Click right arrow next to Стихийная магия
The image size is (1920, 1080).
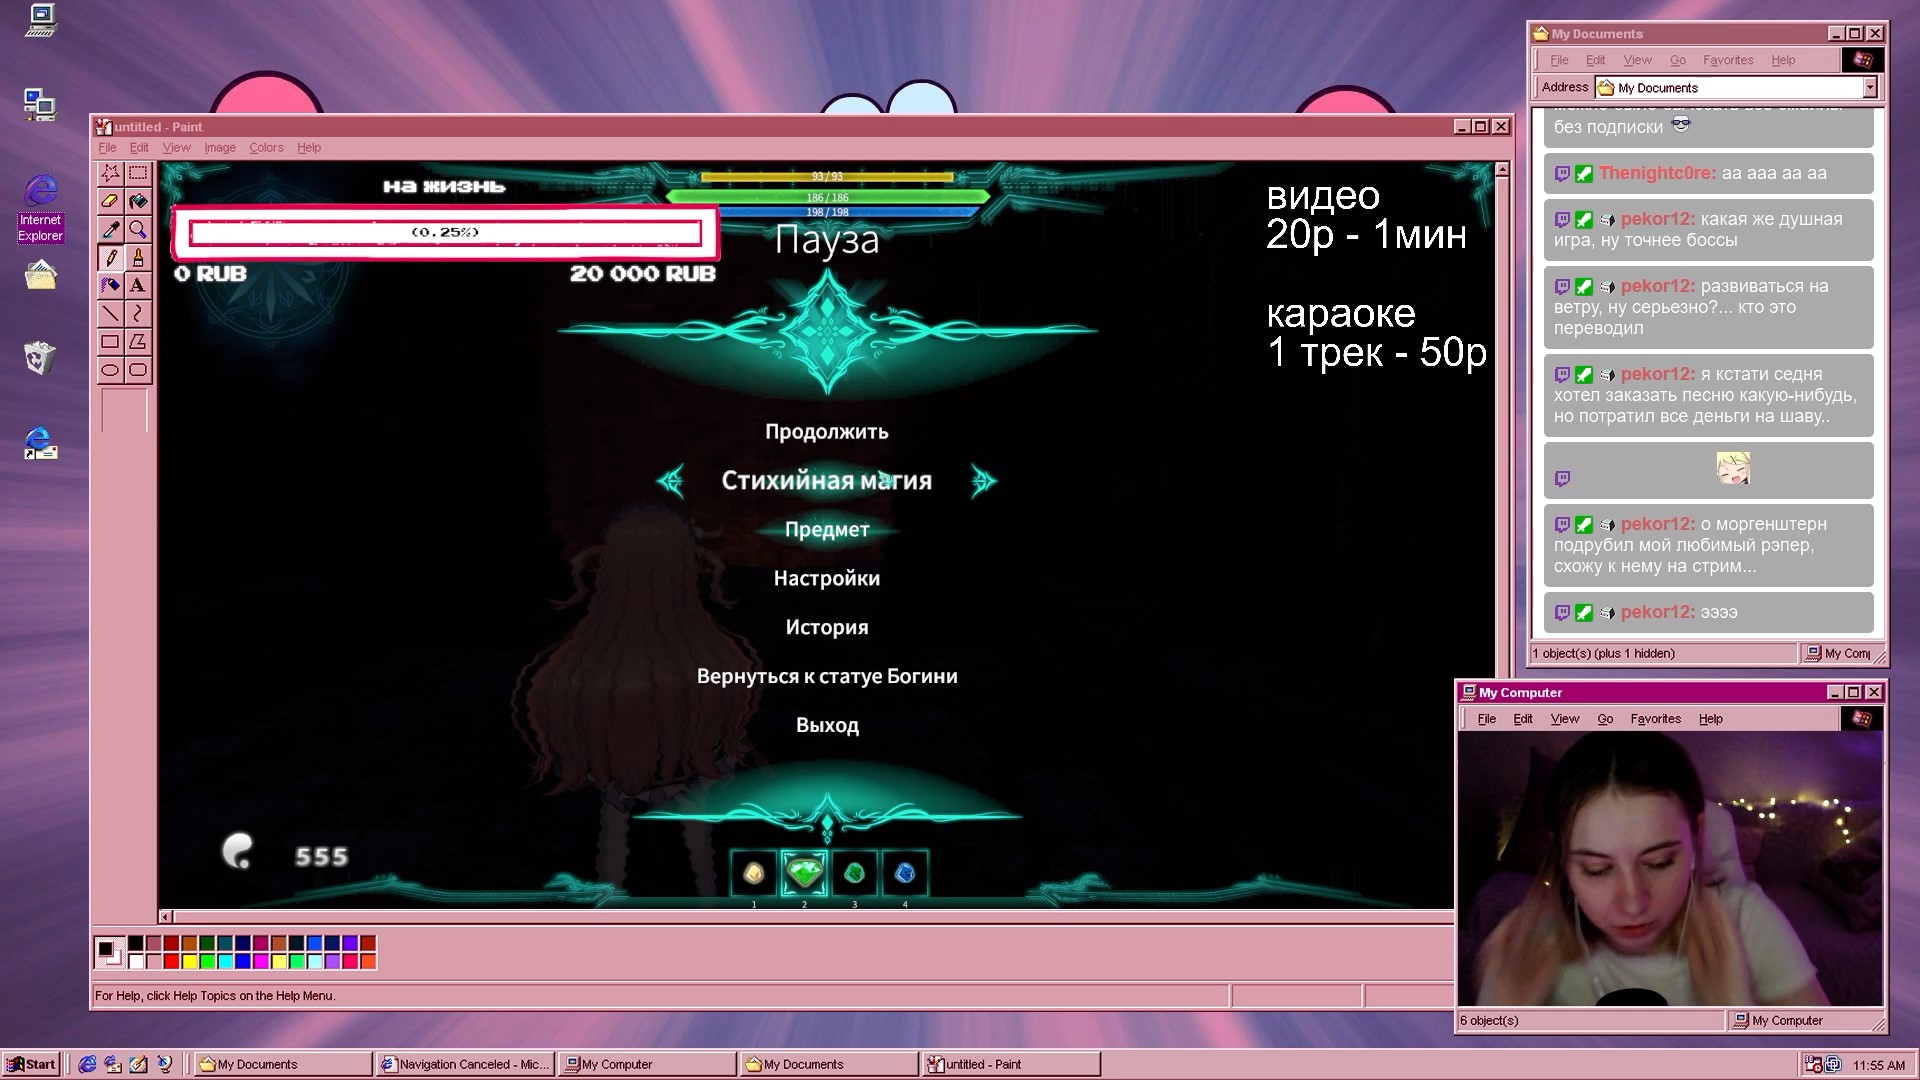point(984,481)
